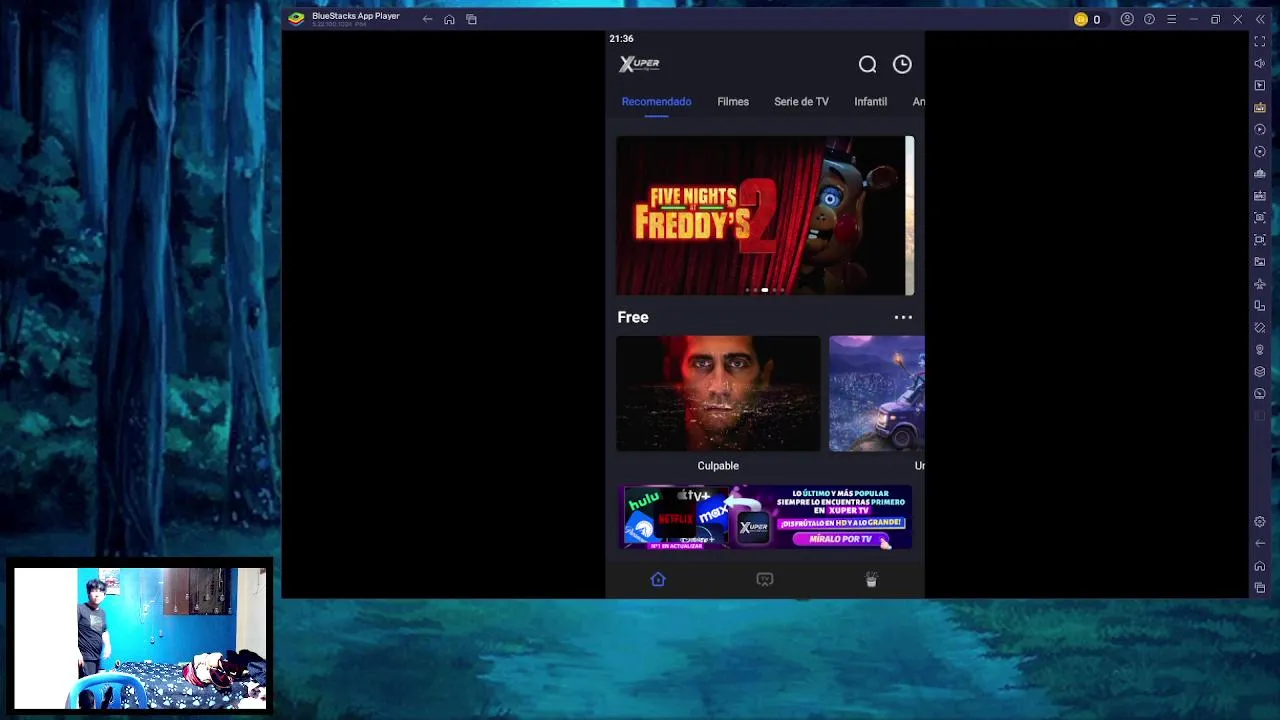Click the Míralo por TV button
This screenshot has width=1280, height=720.
(x=841, y=539)
